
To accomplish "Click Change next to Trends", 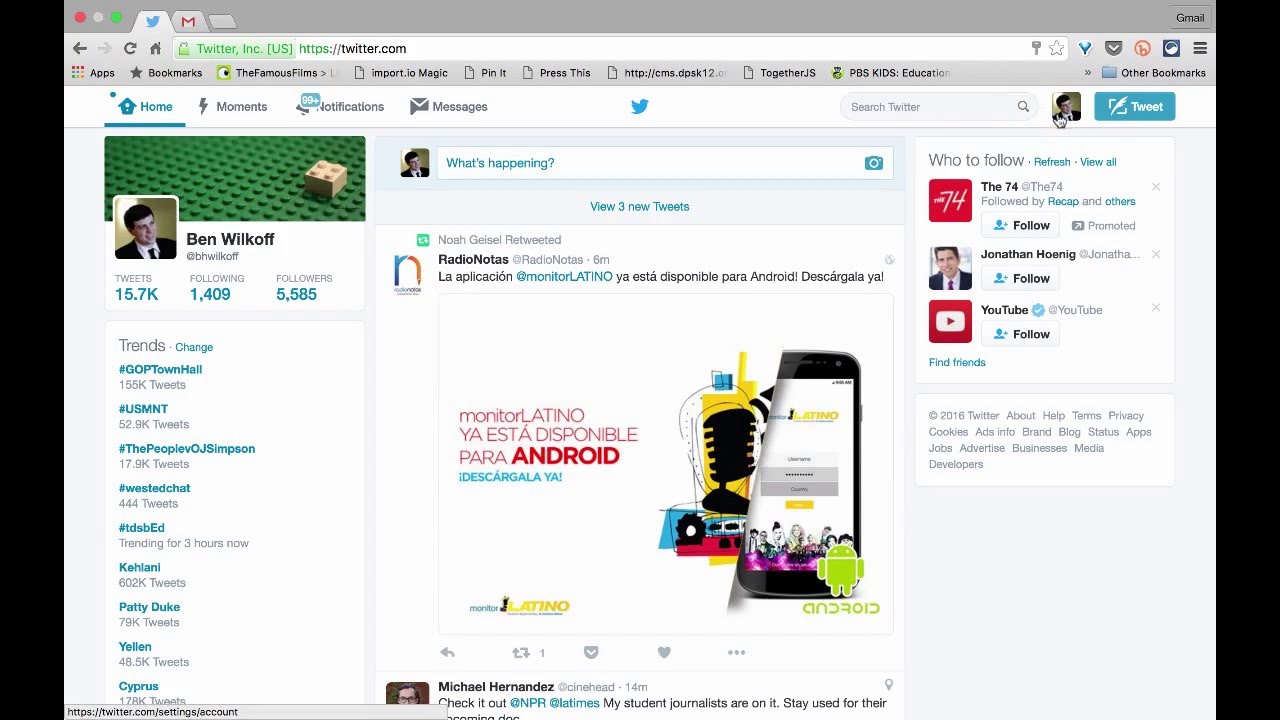I will coord(194,347).
